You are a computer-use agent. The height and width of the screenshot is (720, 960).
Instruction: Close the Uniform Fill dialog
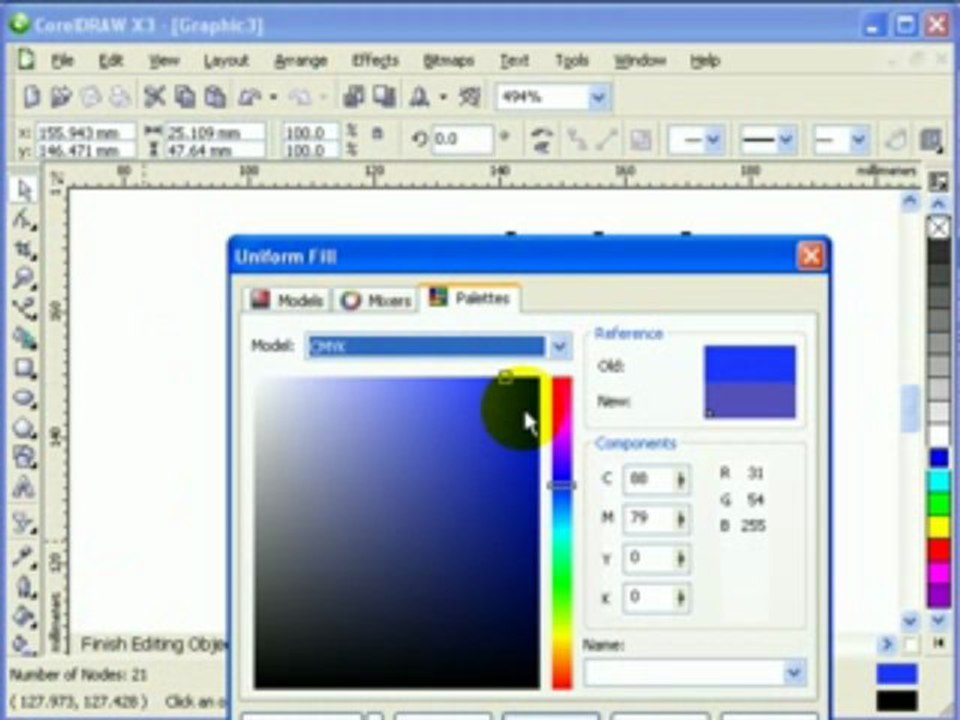811,256
